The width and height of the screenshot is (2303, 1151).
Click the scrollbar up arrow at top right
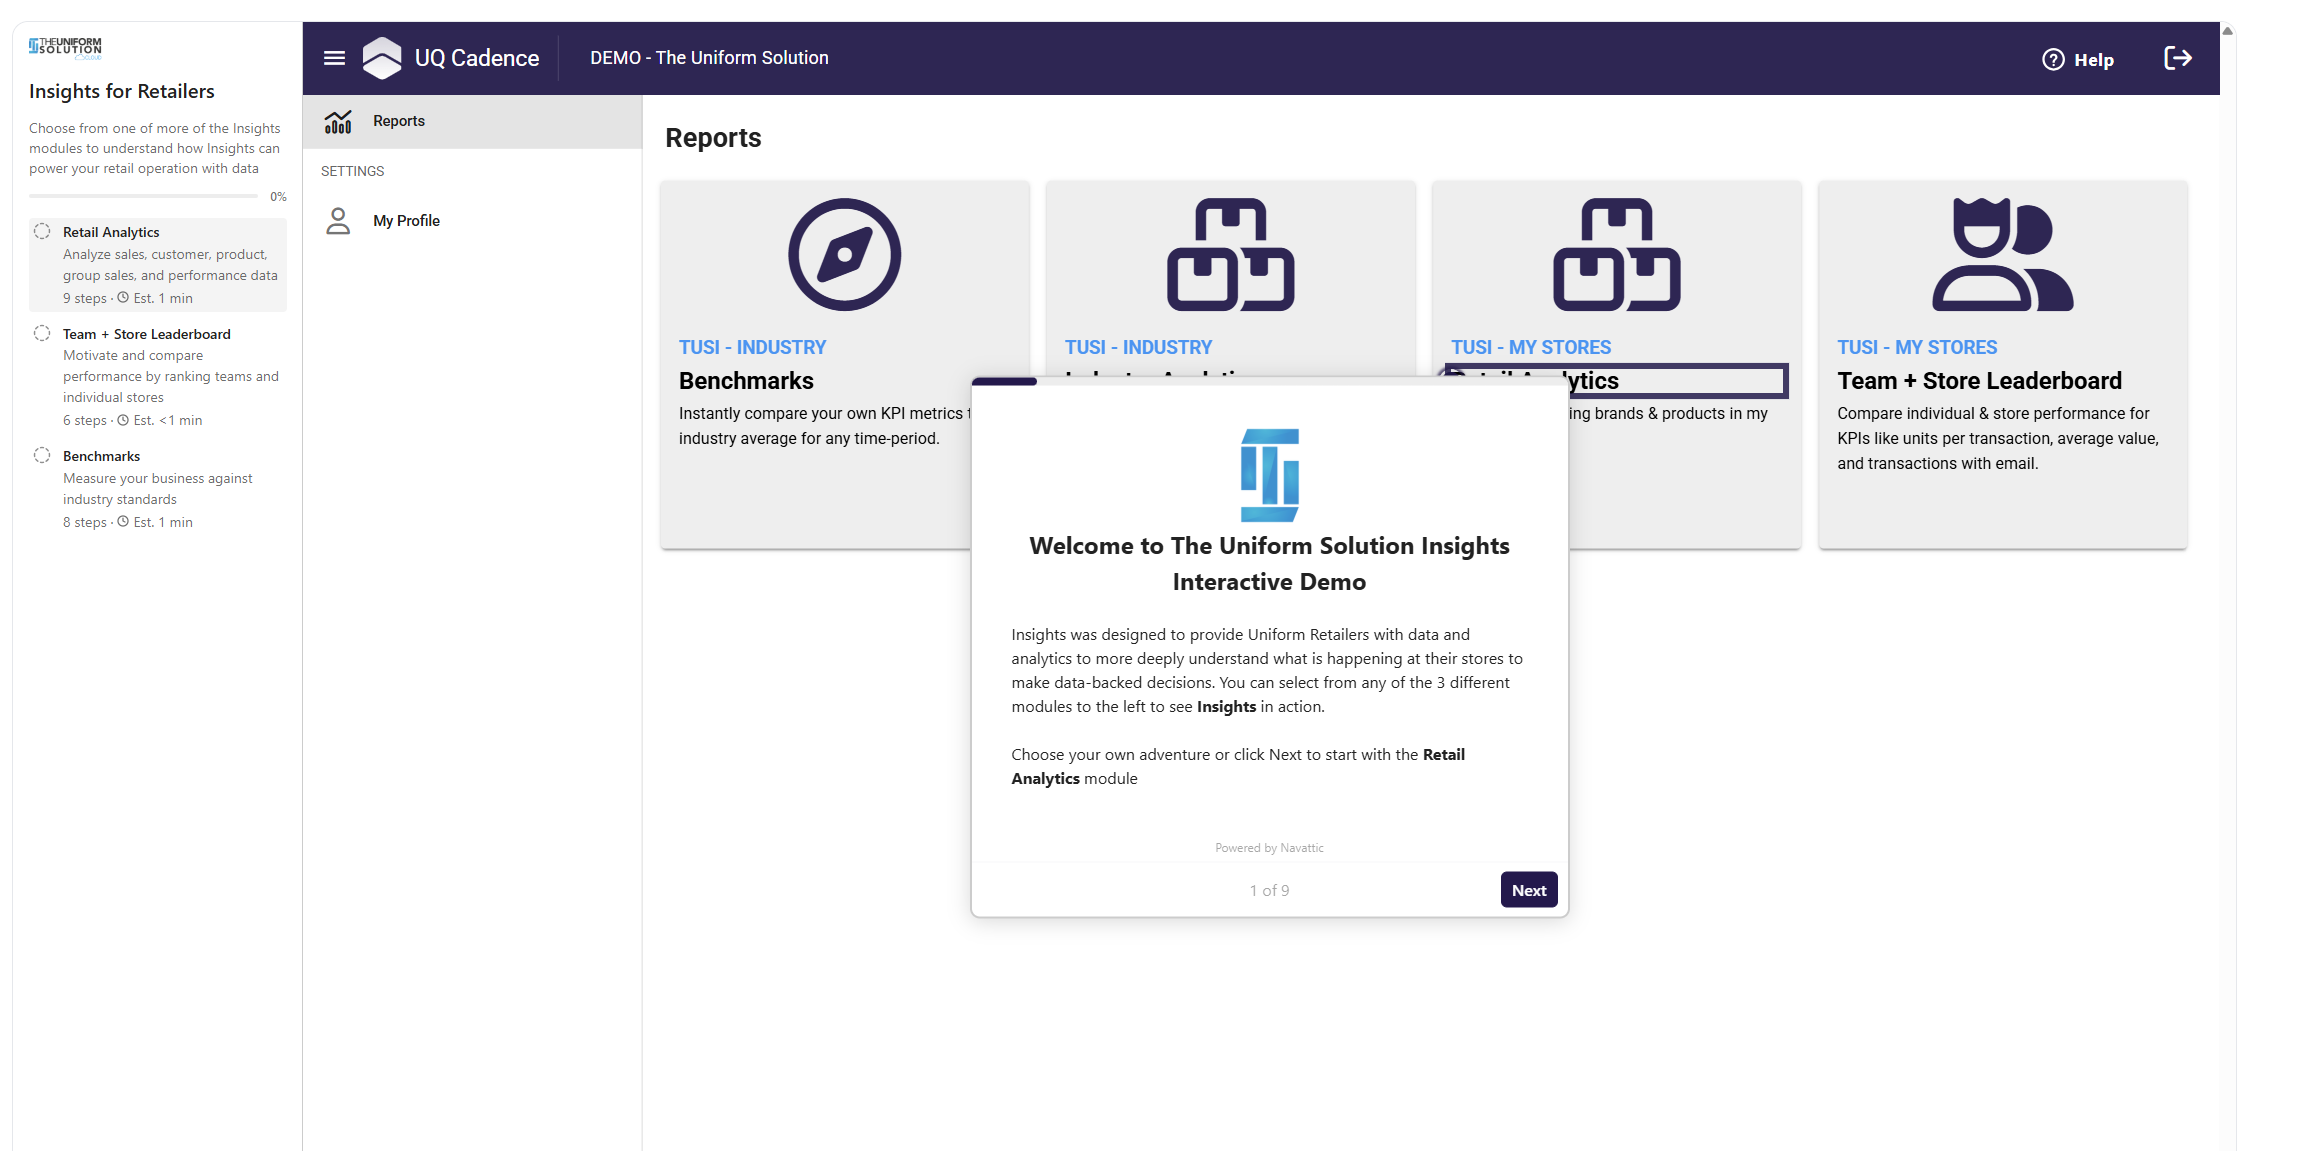pos(2227,31)
